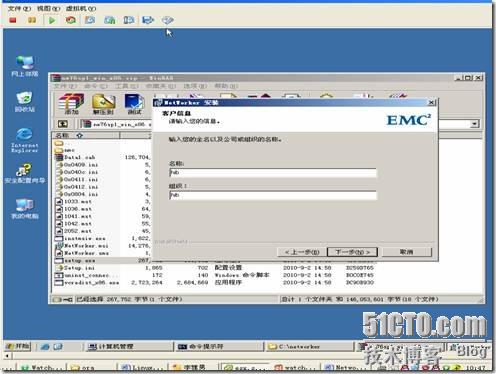Click the 名称 input field in the installer
Image resolution: width=496 pixels, height=374 pixels.
(x=273, y=173)
